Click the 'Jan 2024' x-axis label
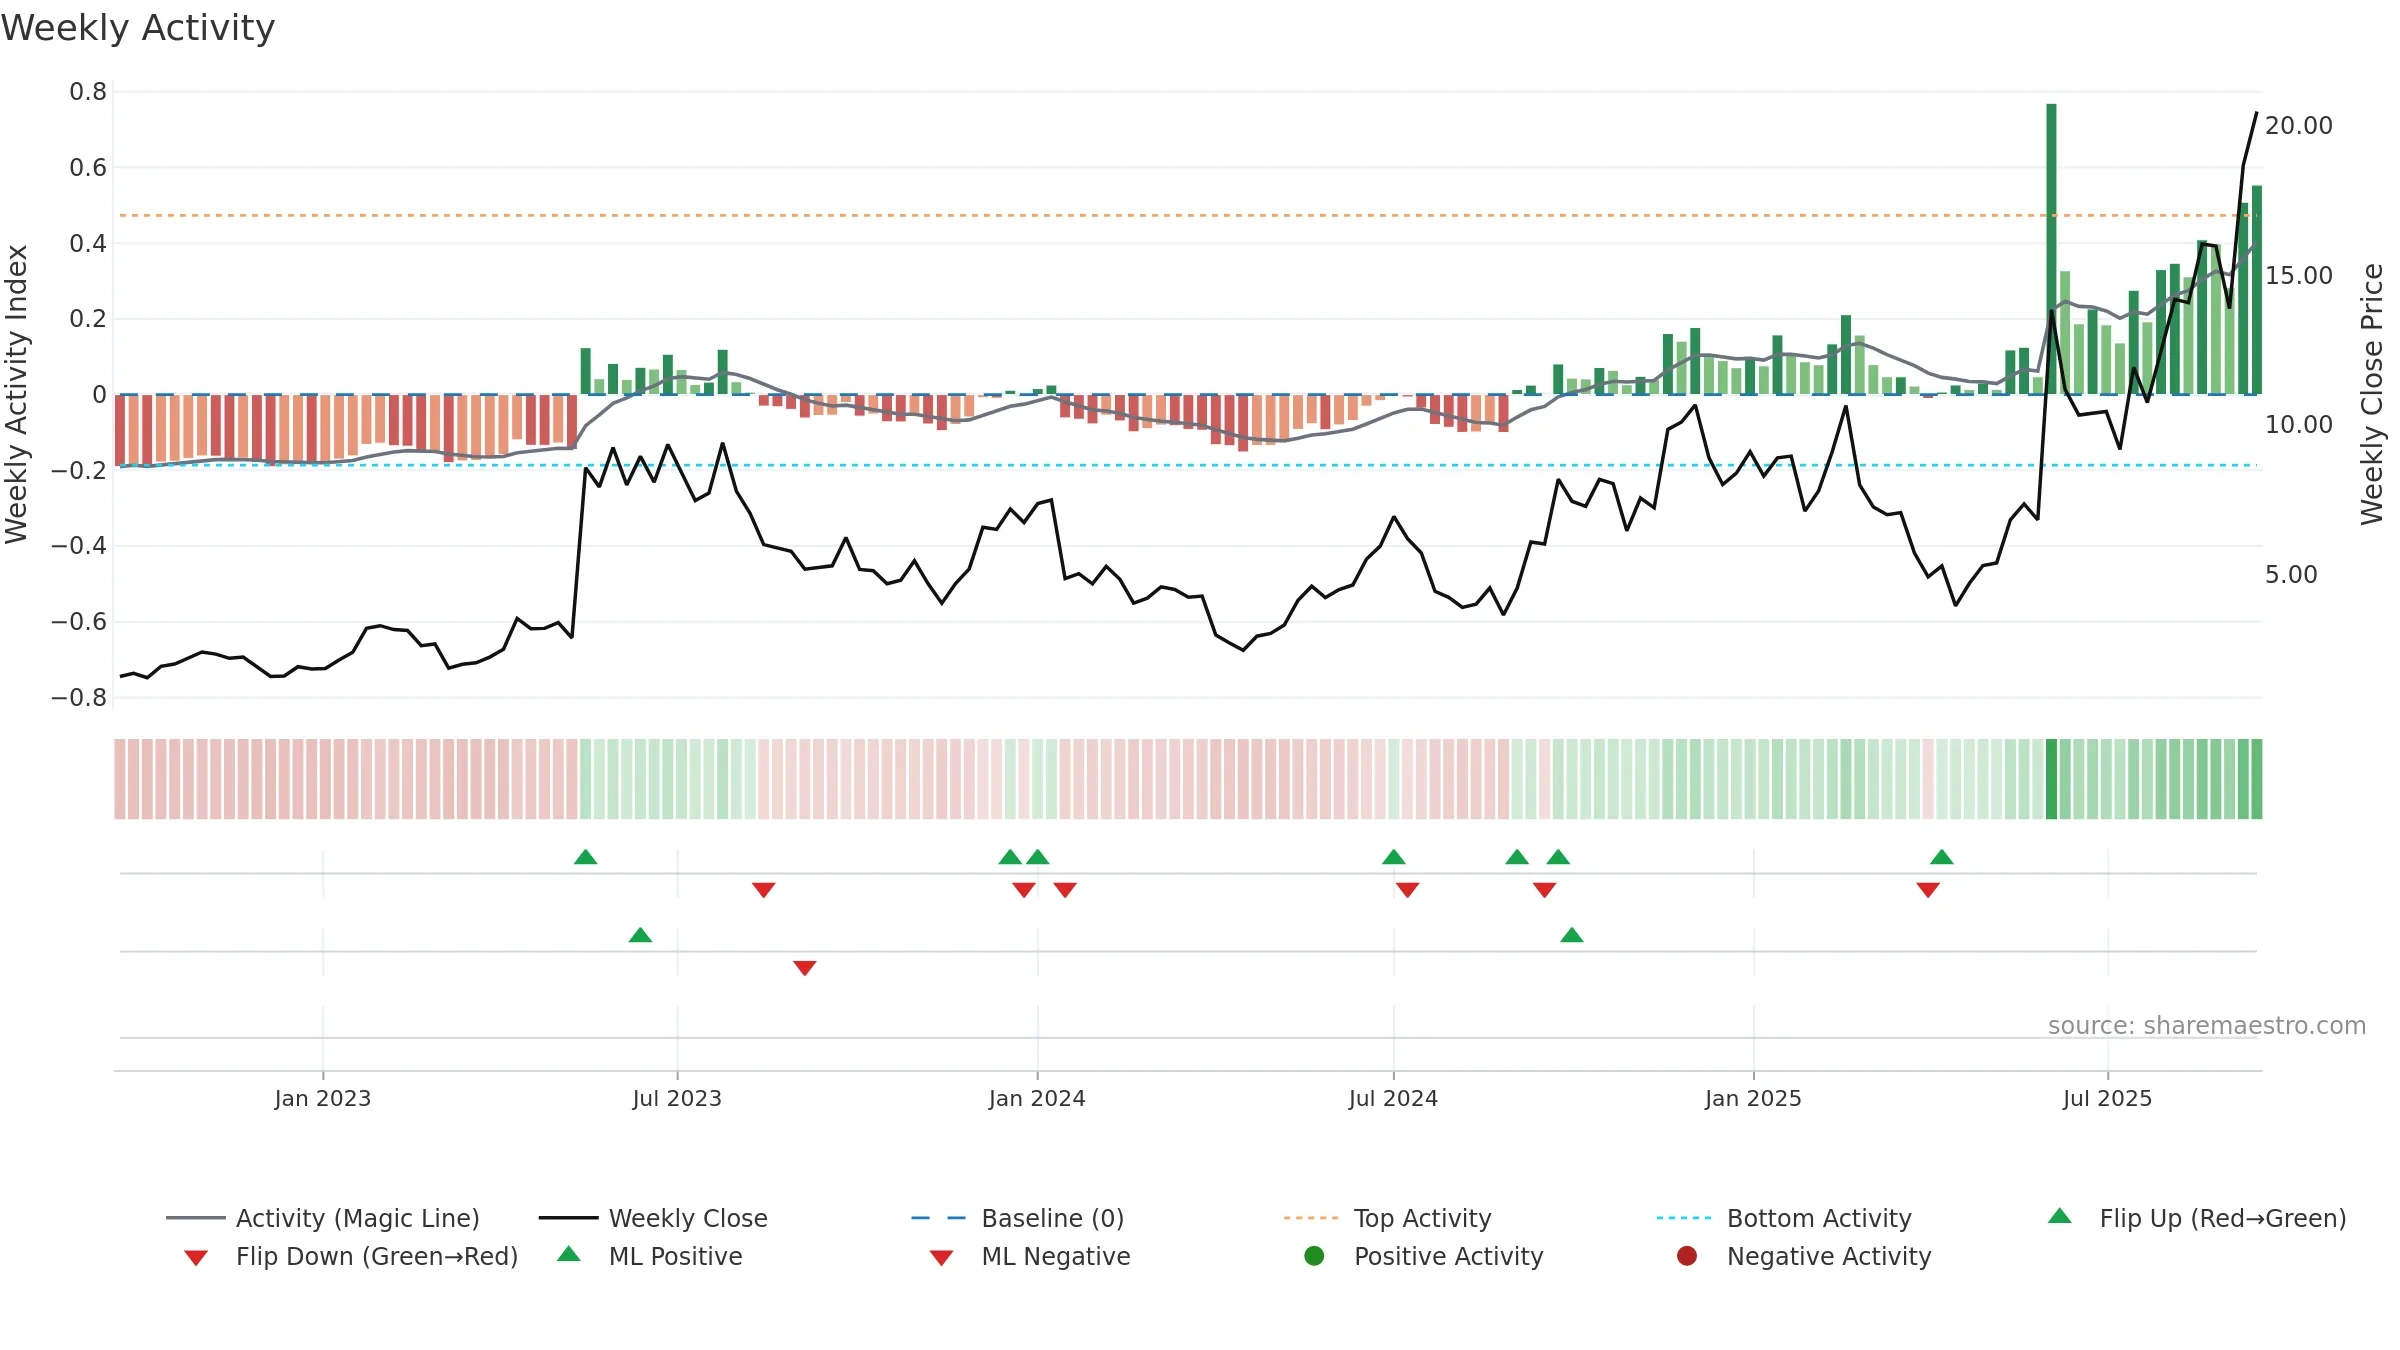Screen dimensions: 2400x1350 (1037, 1098)
